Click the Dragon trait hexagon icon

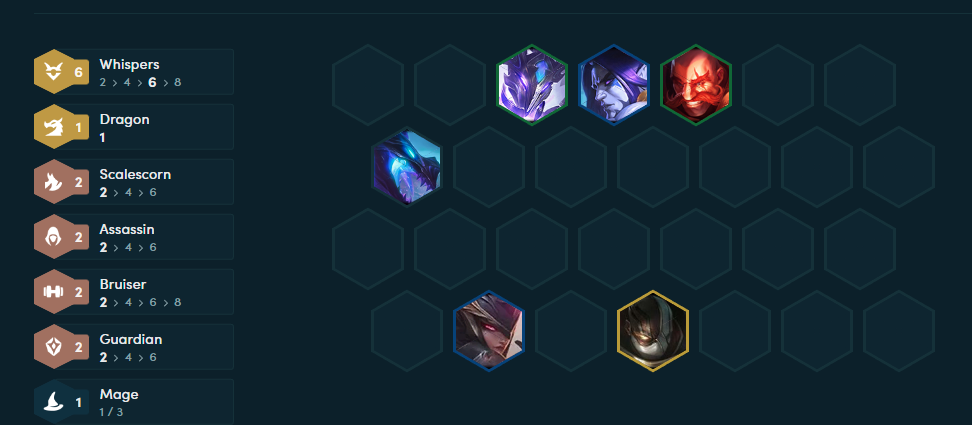(55, 126)
